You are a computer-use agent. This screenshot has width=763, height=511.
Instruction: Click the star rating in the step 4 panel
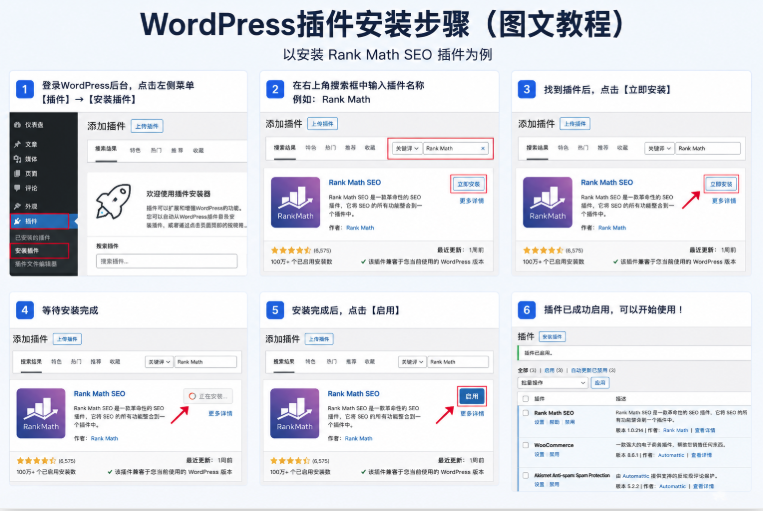tap(36, 460)
